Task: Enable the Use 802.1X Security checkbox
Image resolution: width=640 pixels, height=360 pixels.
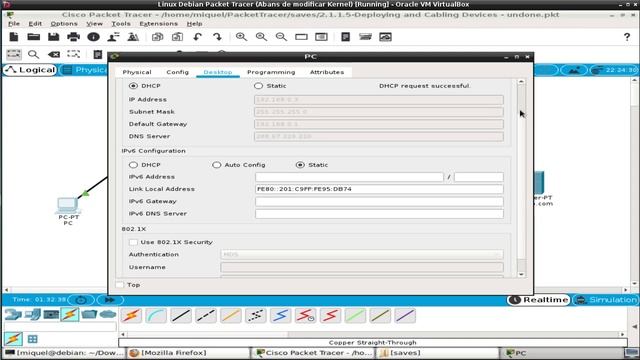Action: tap(133, 242)
